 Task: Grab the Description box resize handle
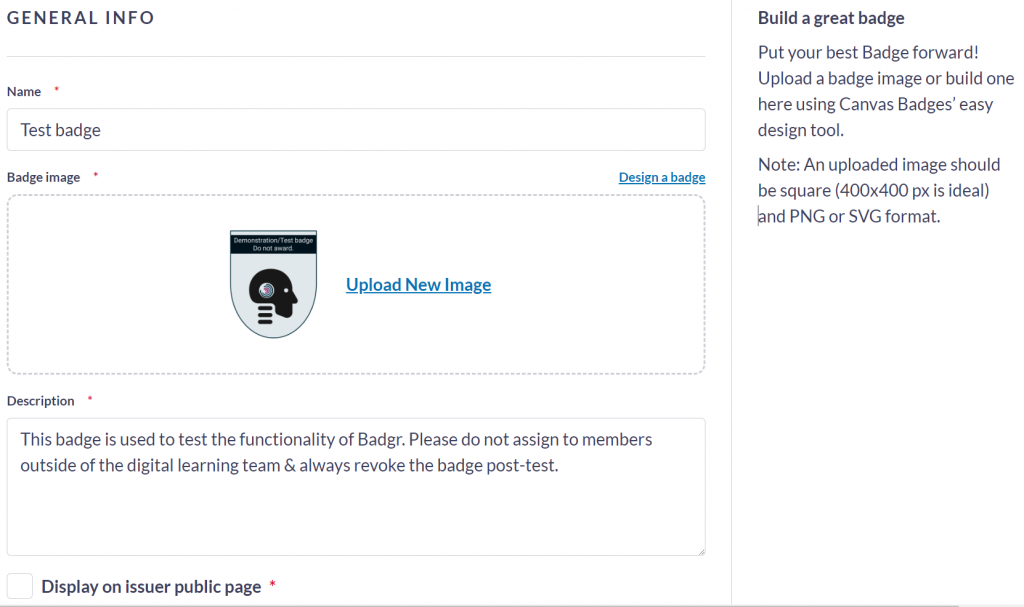tap(701, 551)
